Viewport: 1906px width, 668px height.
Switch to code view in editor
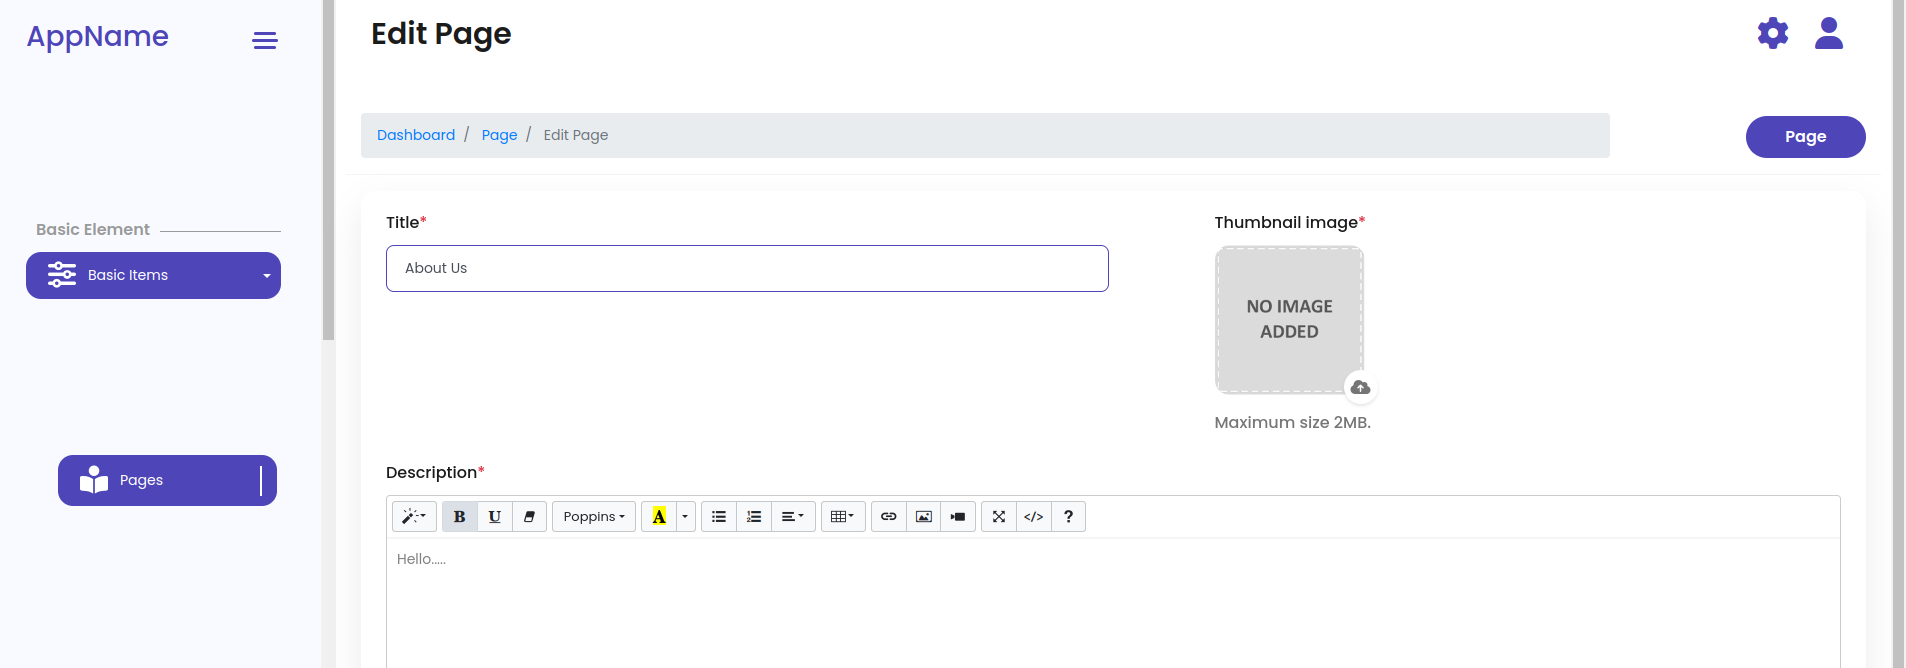click(1033, 517)
